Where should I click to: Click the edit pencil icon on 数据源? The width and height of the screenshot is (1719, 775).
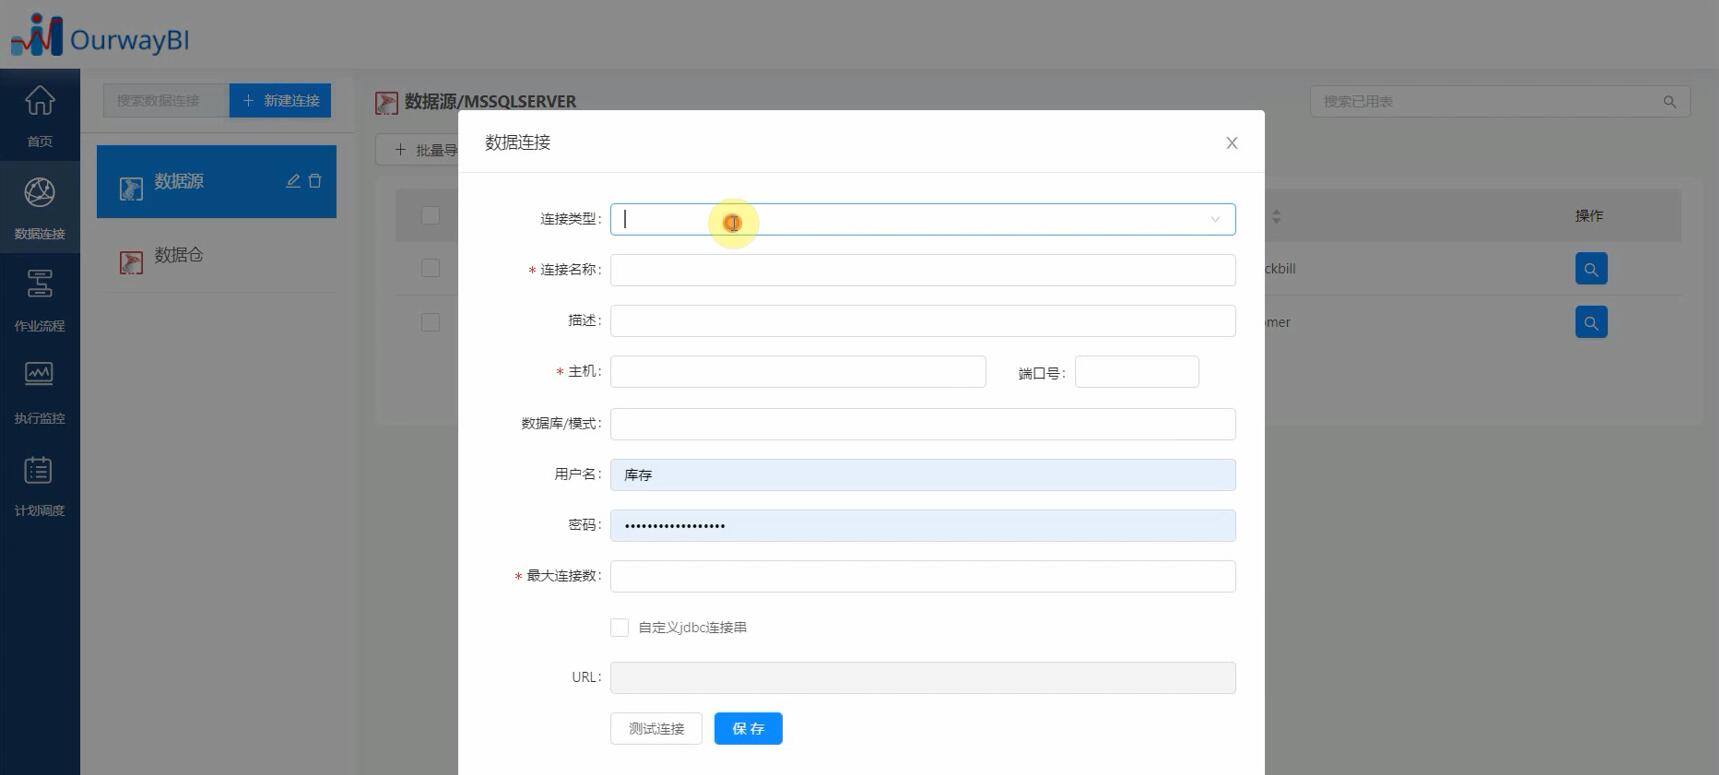[x=293, y=181]
